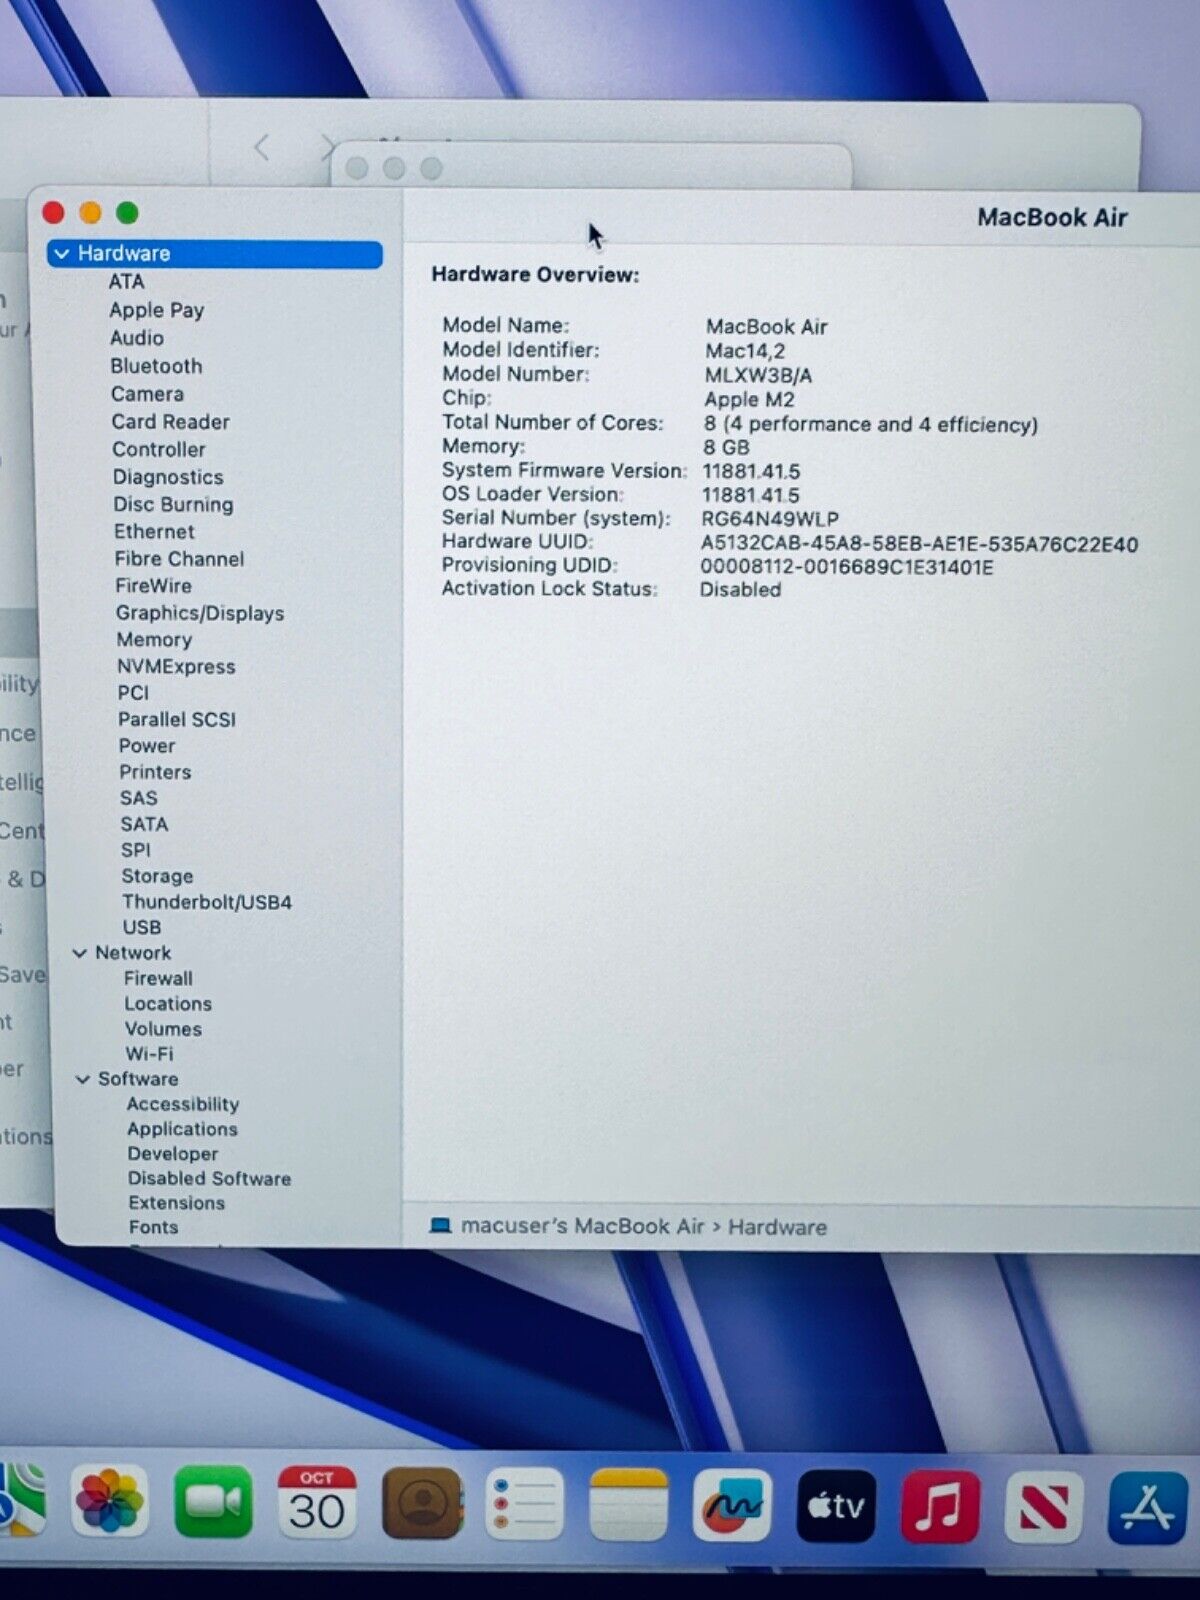The height and width of the screenshot is (1600, 1200).
Task: Select the Hardware category row
Action: pos(215,254)
